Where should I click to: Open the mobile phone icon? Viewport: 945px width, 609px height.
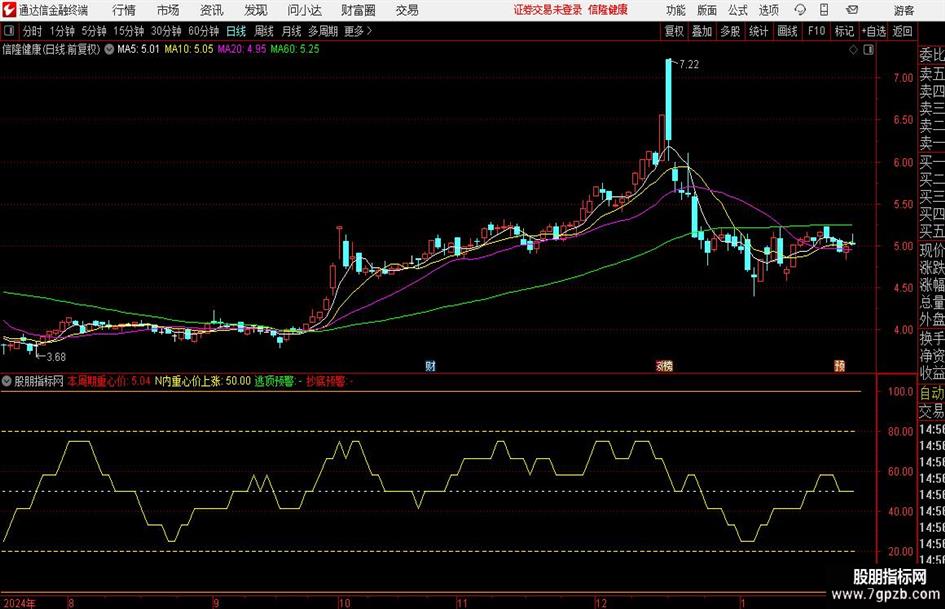click(824, 10)
